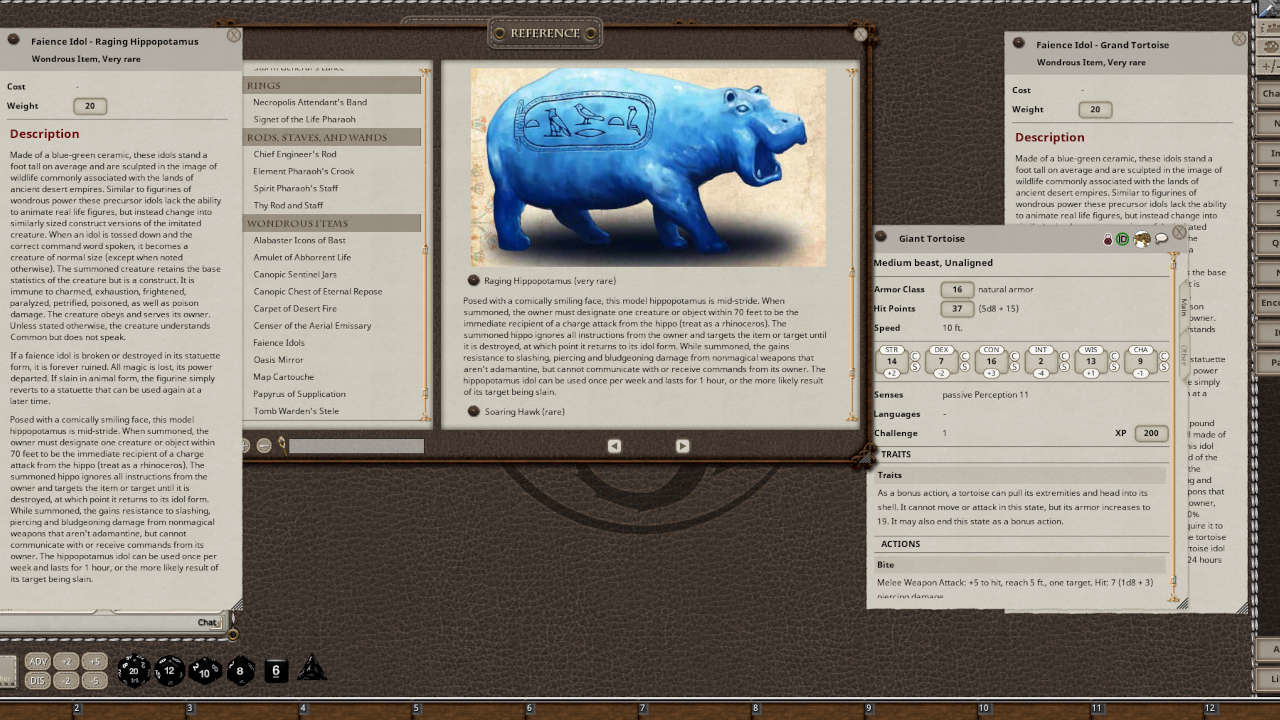The width and height of the screenshot is (1280, 720).
Task: Roll the d10 die
Action: 205,671
